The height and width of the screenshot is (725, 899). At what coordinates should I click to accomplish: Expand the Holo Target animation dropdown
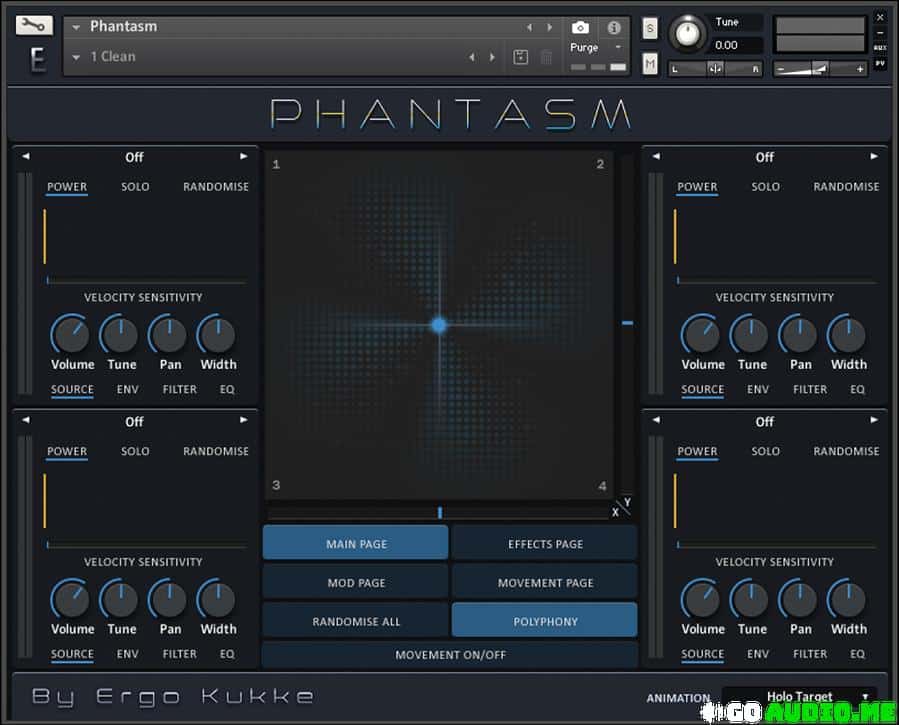[x=800, y=697]
